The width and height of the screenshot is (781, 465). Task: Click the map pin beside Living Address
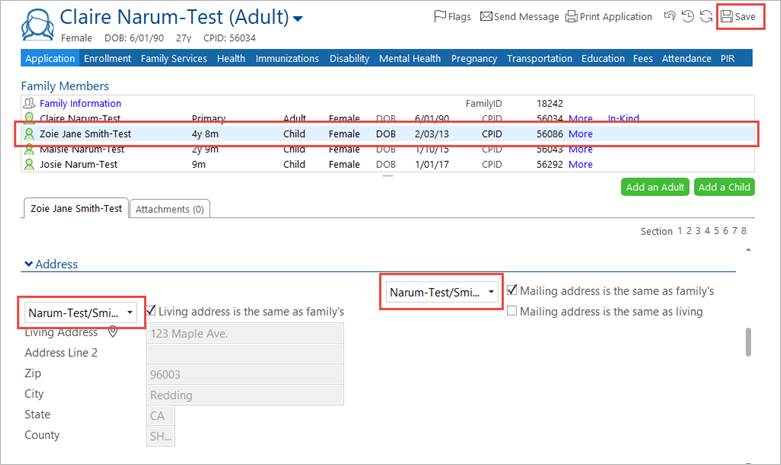coord(113,332)
